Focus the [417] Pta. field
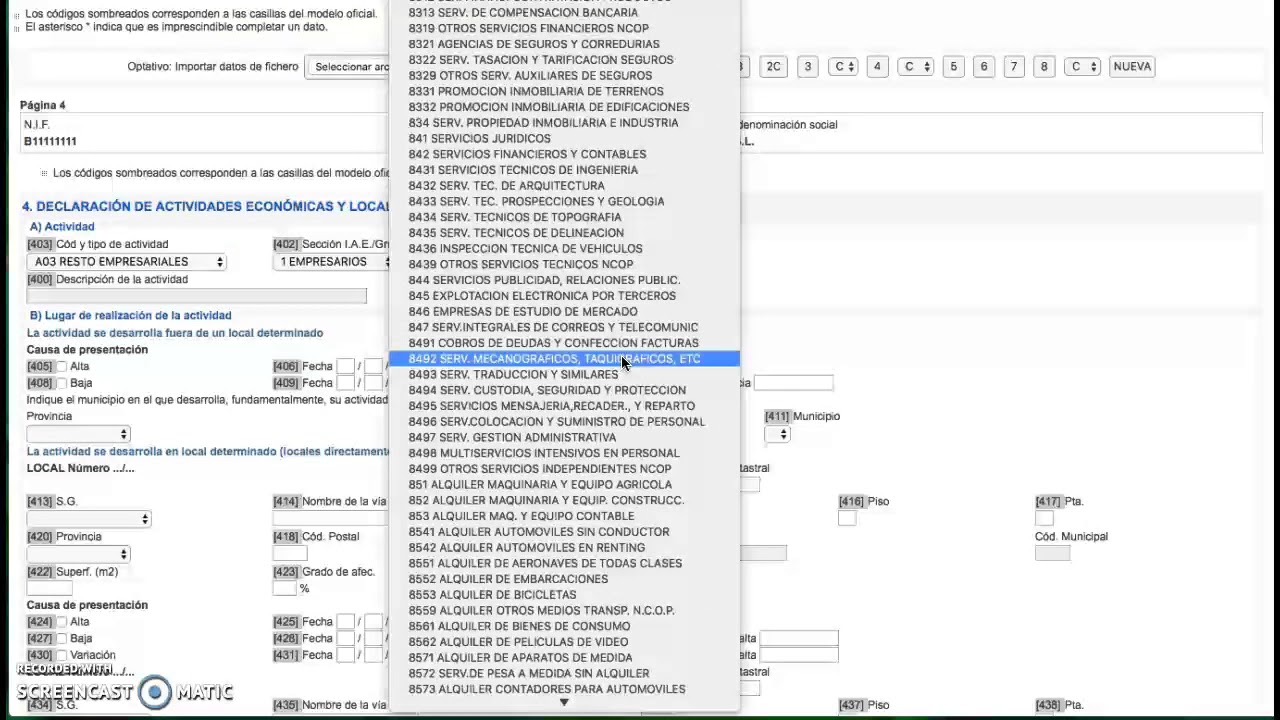 [x=1044, y=518]
